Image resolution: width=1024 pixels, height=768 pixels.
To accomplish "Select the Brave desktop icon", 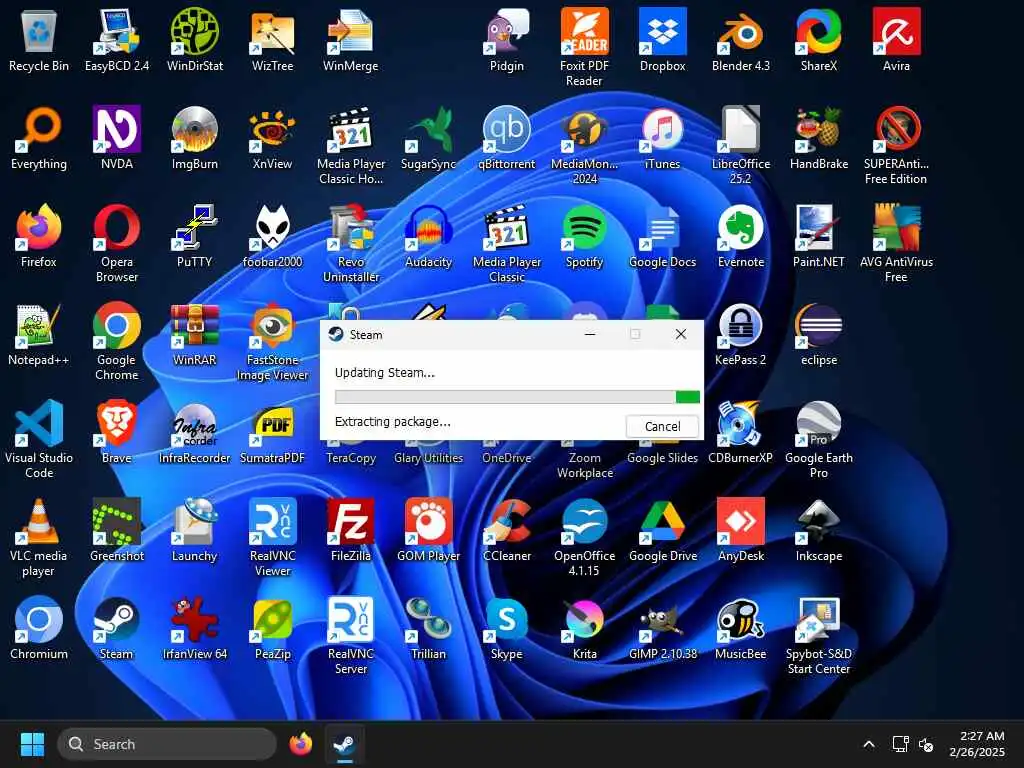I will [x=117, y=432].
